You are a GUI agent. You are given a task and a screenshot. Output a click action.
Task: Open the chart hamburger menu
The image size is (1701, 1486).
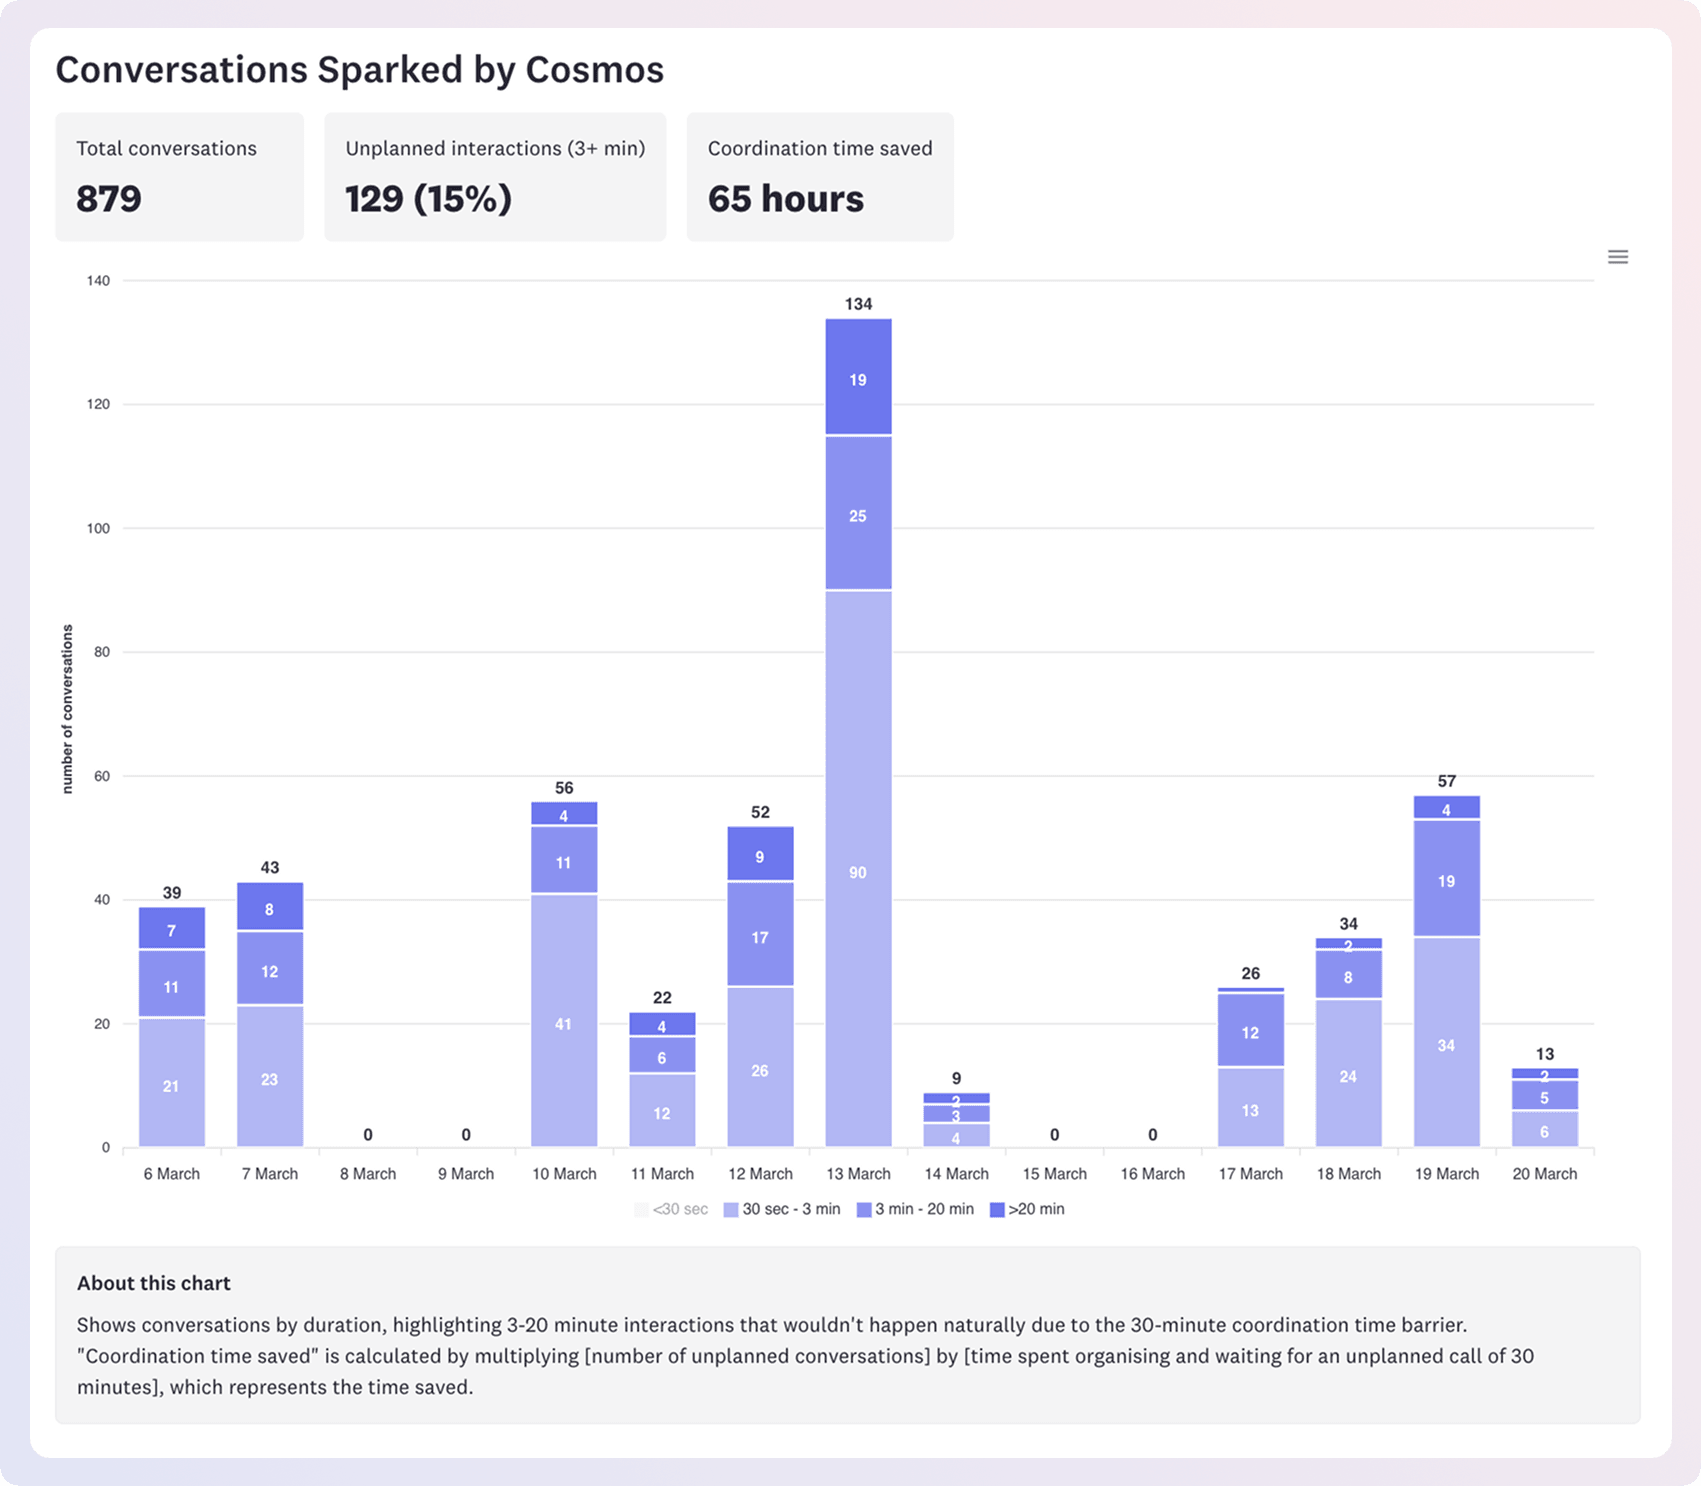[1618, 257]
